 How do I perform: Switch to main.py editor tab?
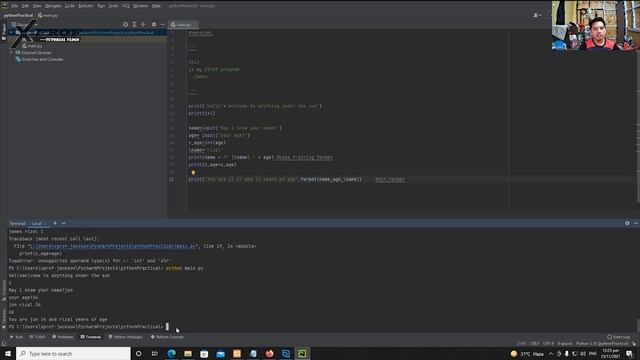182,25
